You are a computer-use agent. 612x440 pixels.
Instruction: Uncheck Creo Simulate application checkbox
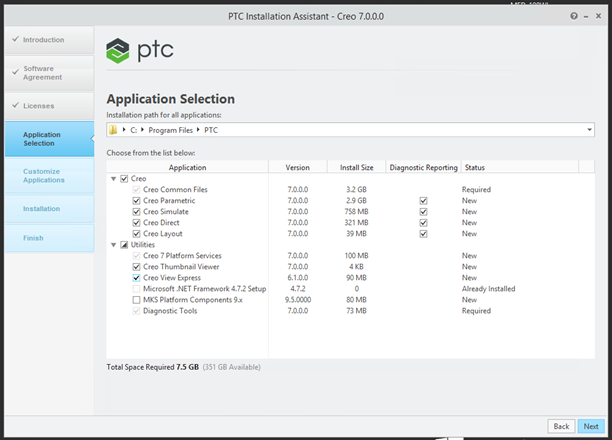coord(136,212)
